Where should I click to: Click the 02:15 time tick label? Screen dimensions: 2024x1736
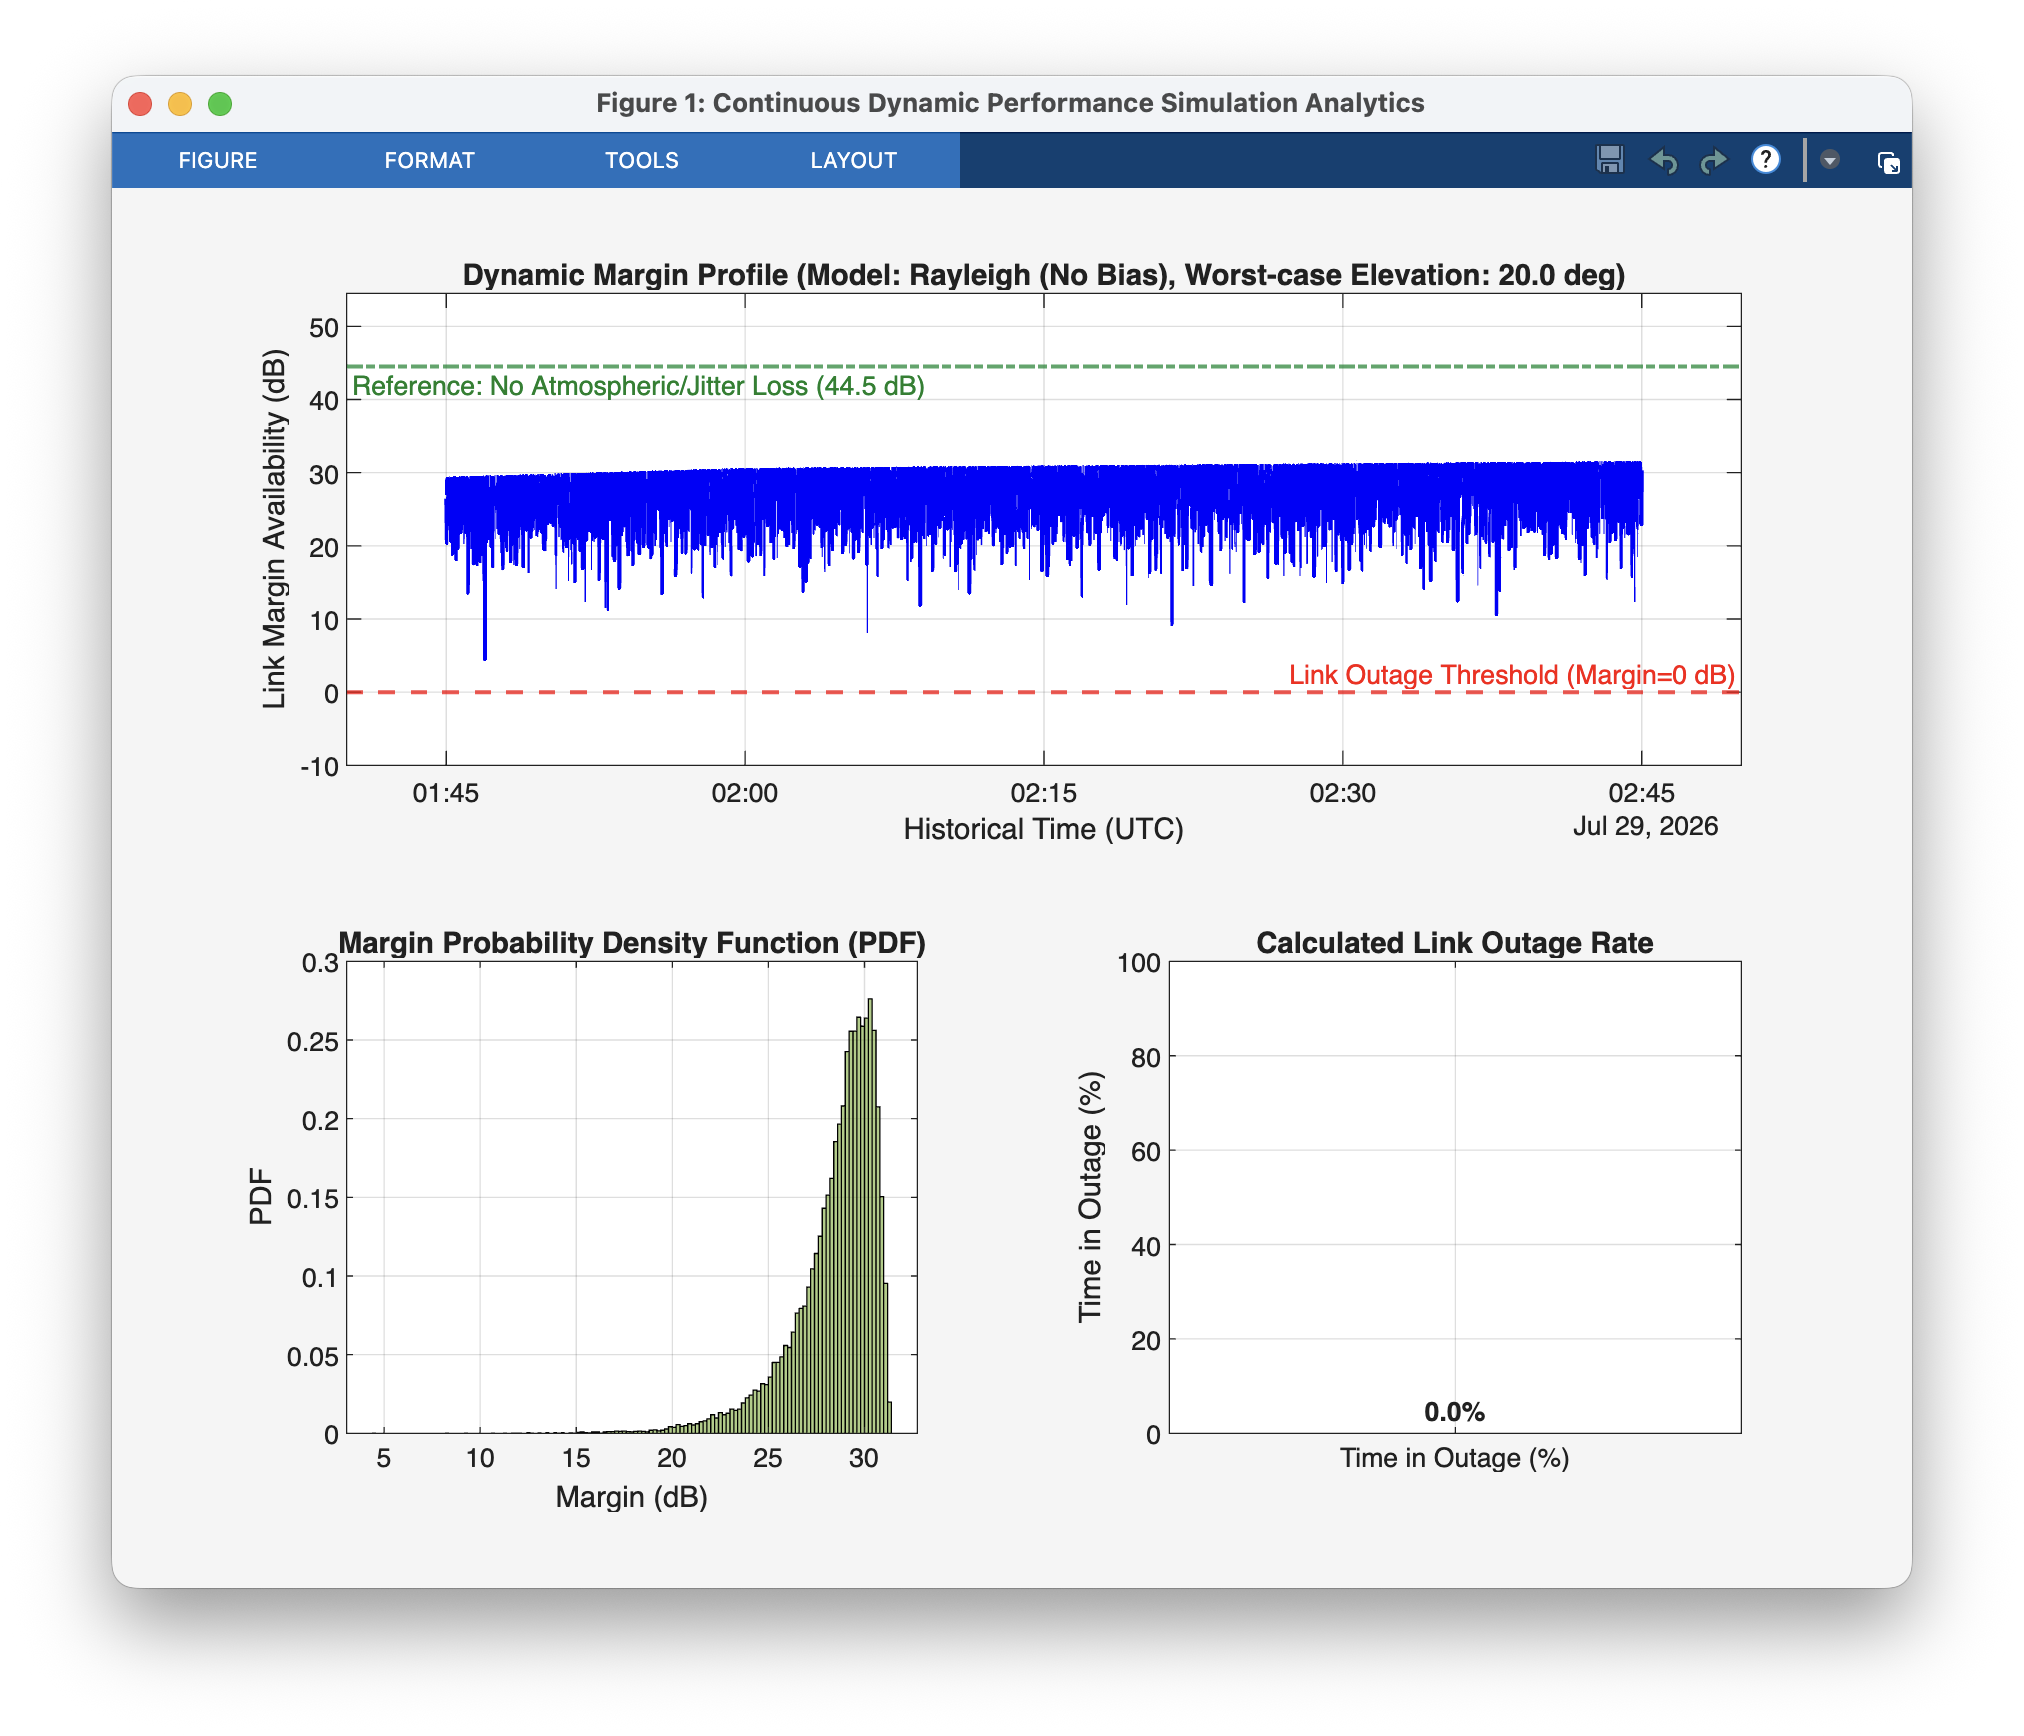[1043, 793]
